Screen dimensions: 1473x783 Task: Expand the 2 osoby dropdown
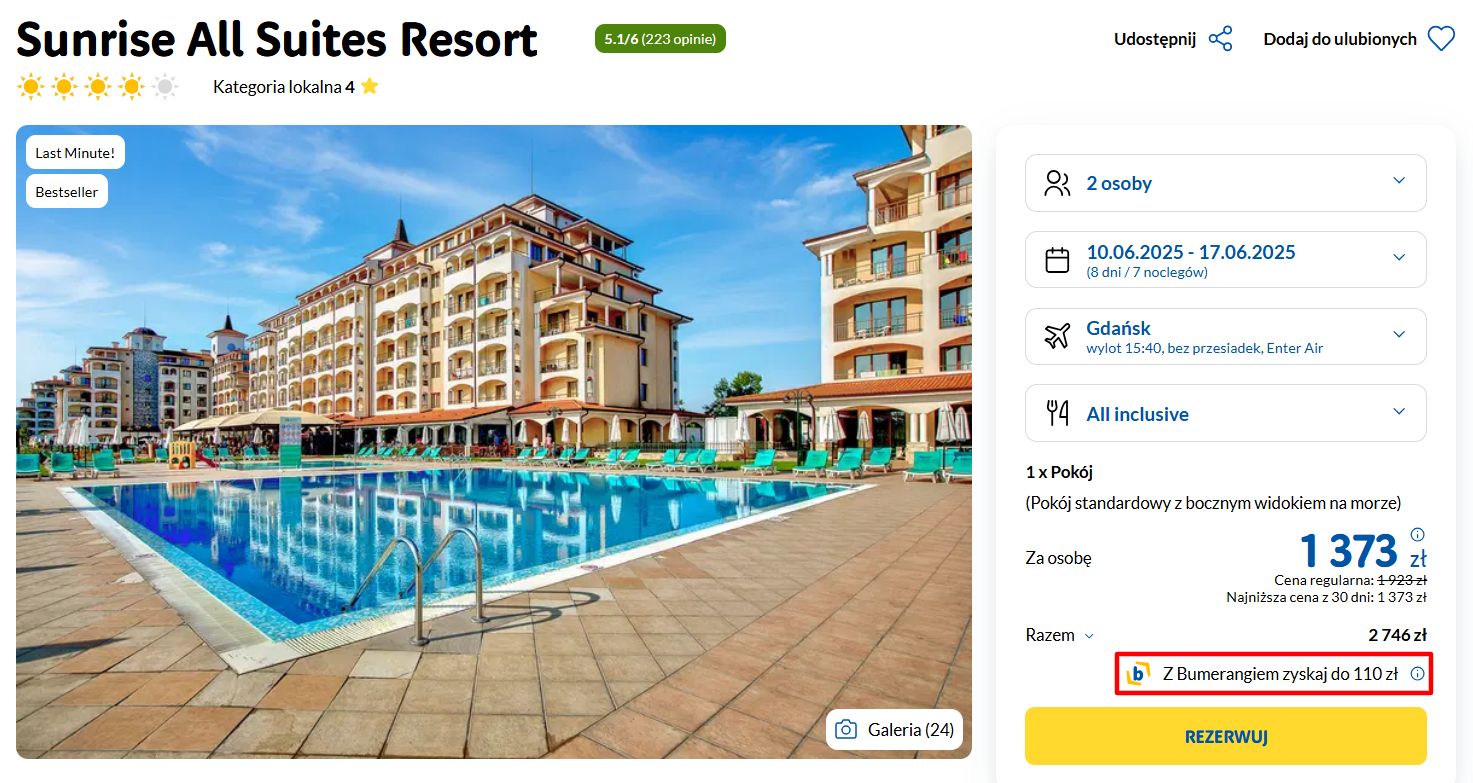click(1226, 183)
